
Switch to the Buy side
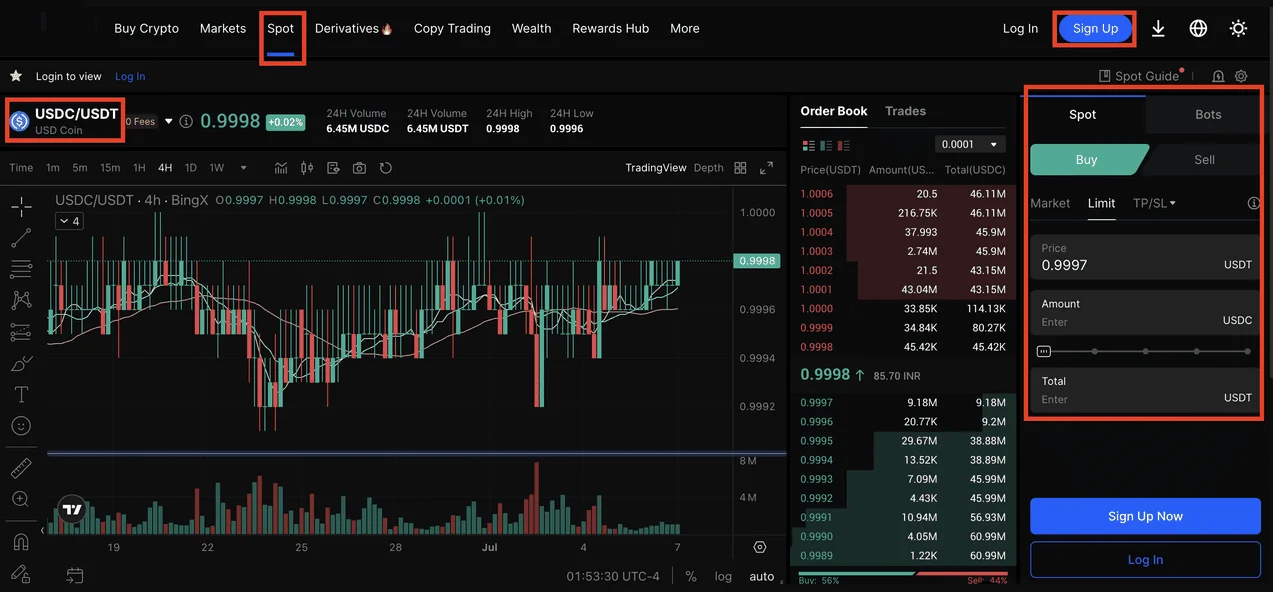pyautogui.click(x=1087, y=160)
